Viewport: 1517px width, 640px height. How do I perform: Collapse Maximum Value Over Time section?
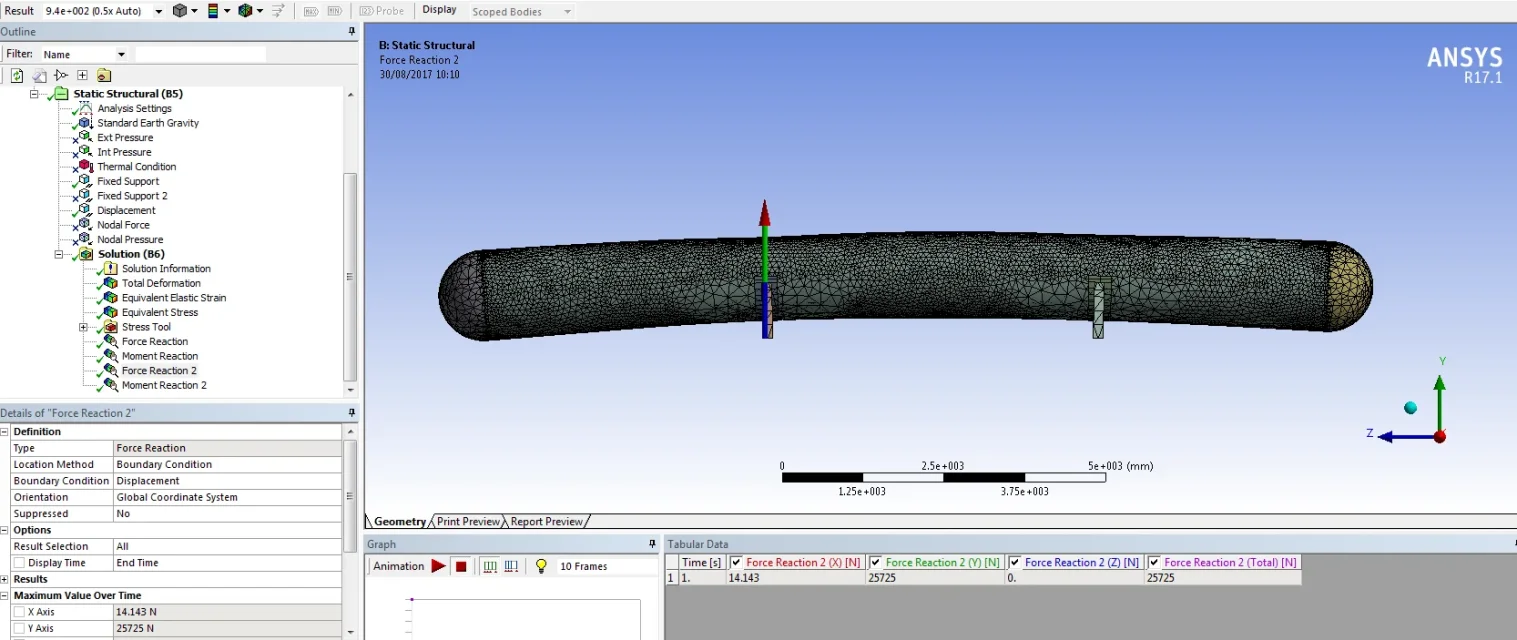[5, 596]
